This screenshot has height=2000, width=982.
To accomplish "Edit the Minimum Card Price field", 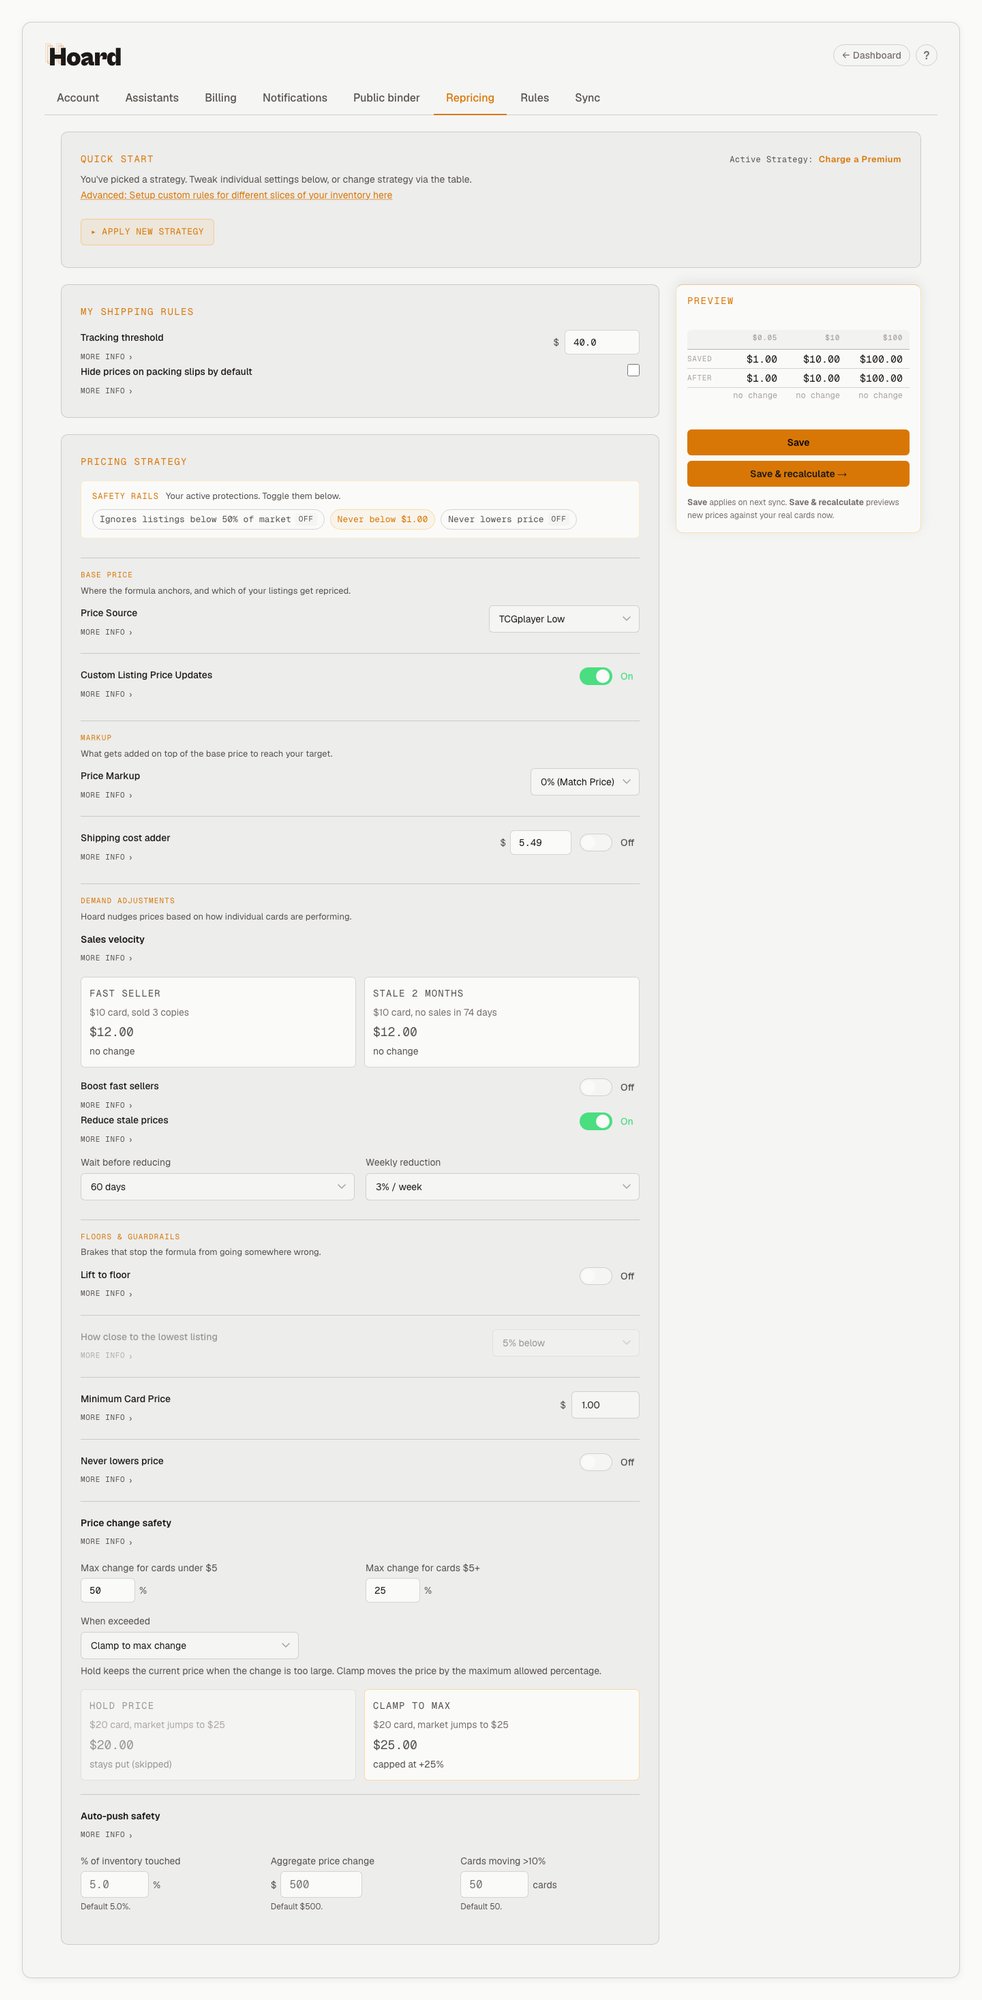I will [x=605, y=1405].
